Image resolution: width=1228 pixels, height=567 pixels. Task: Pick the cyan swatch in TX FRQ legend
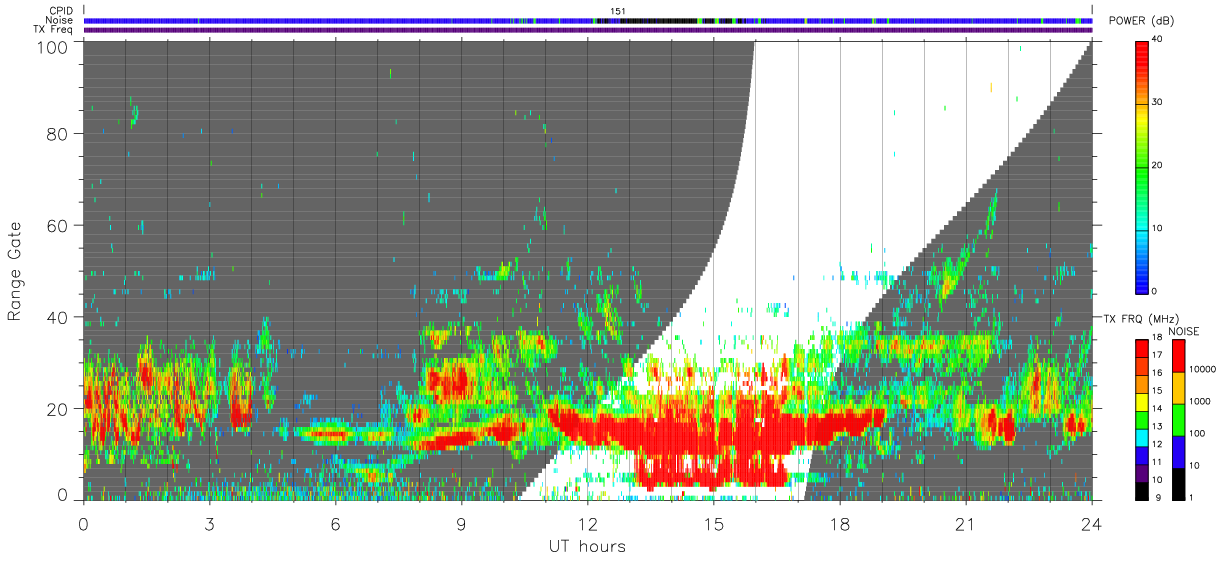click(1141, 437)
